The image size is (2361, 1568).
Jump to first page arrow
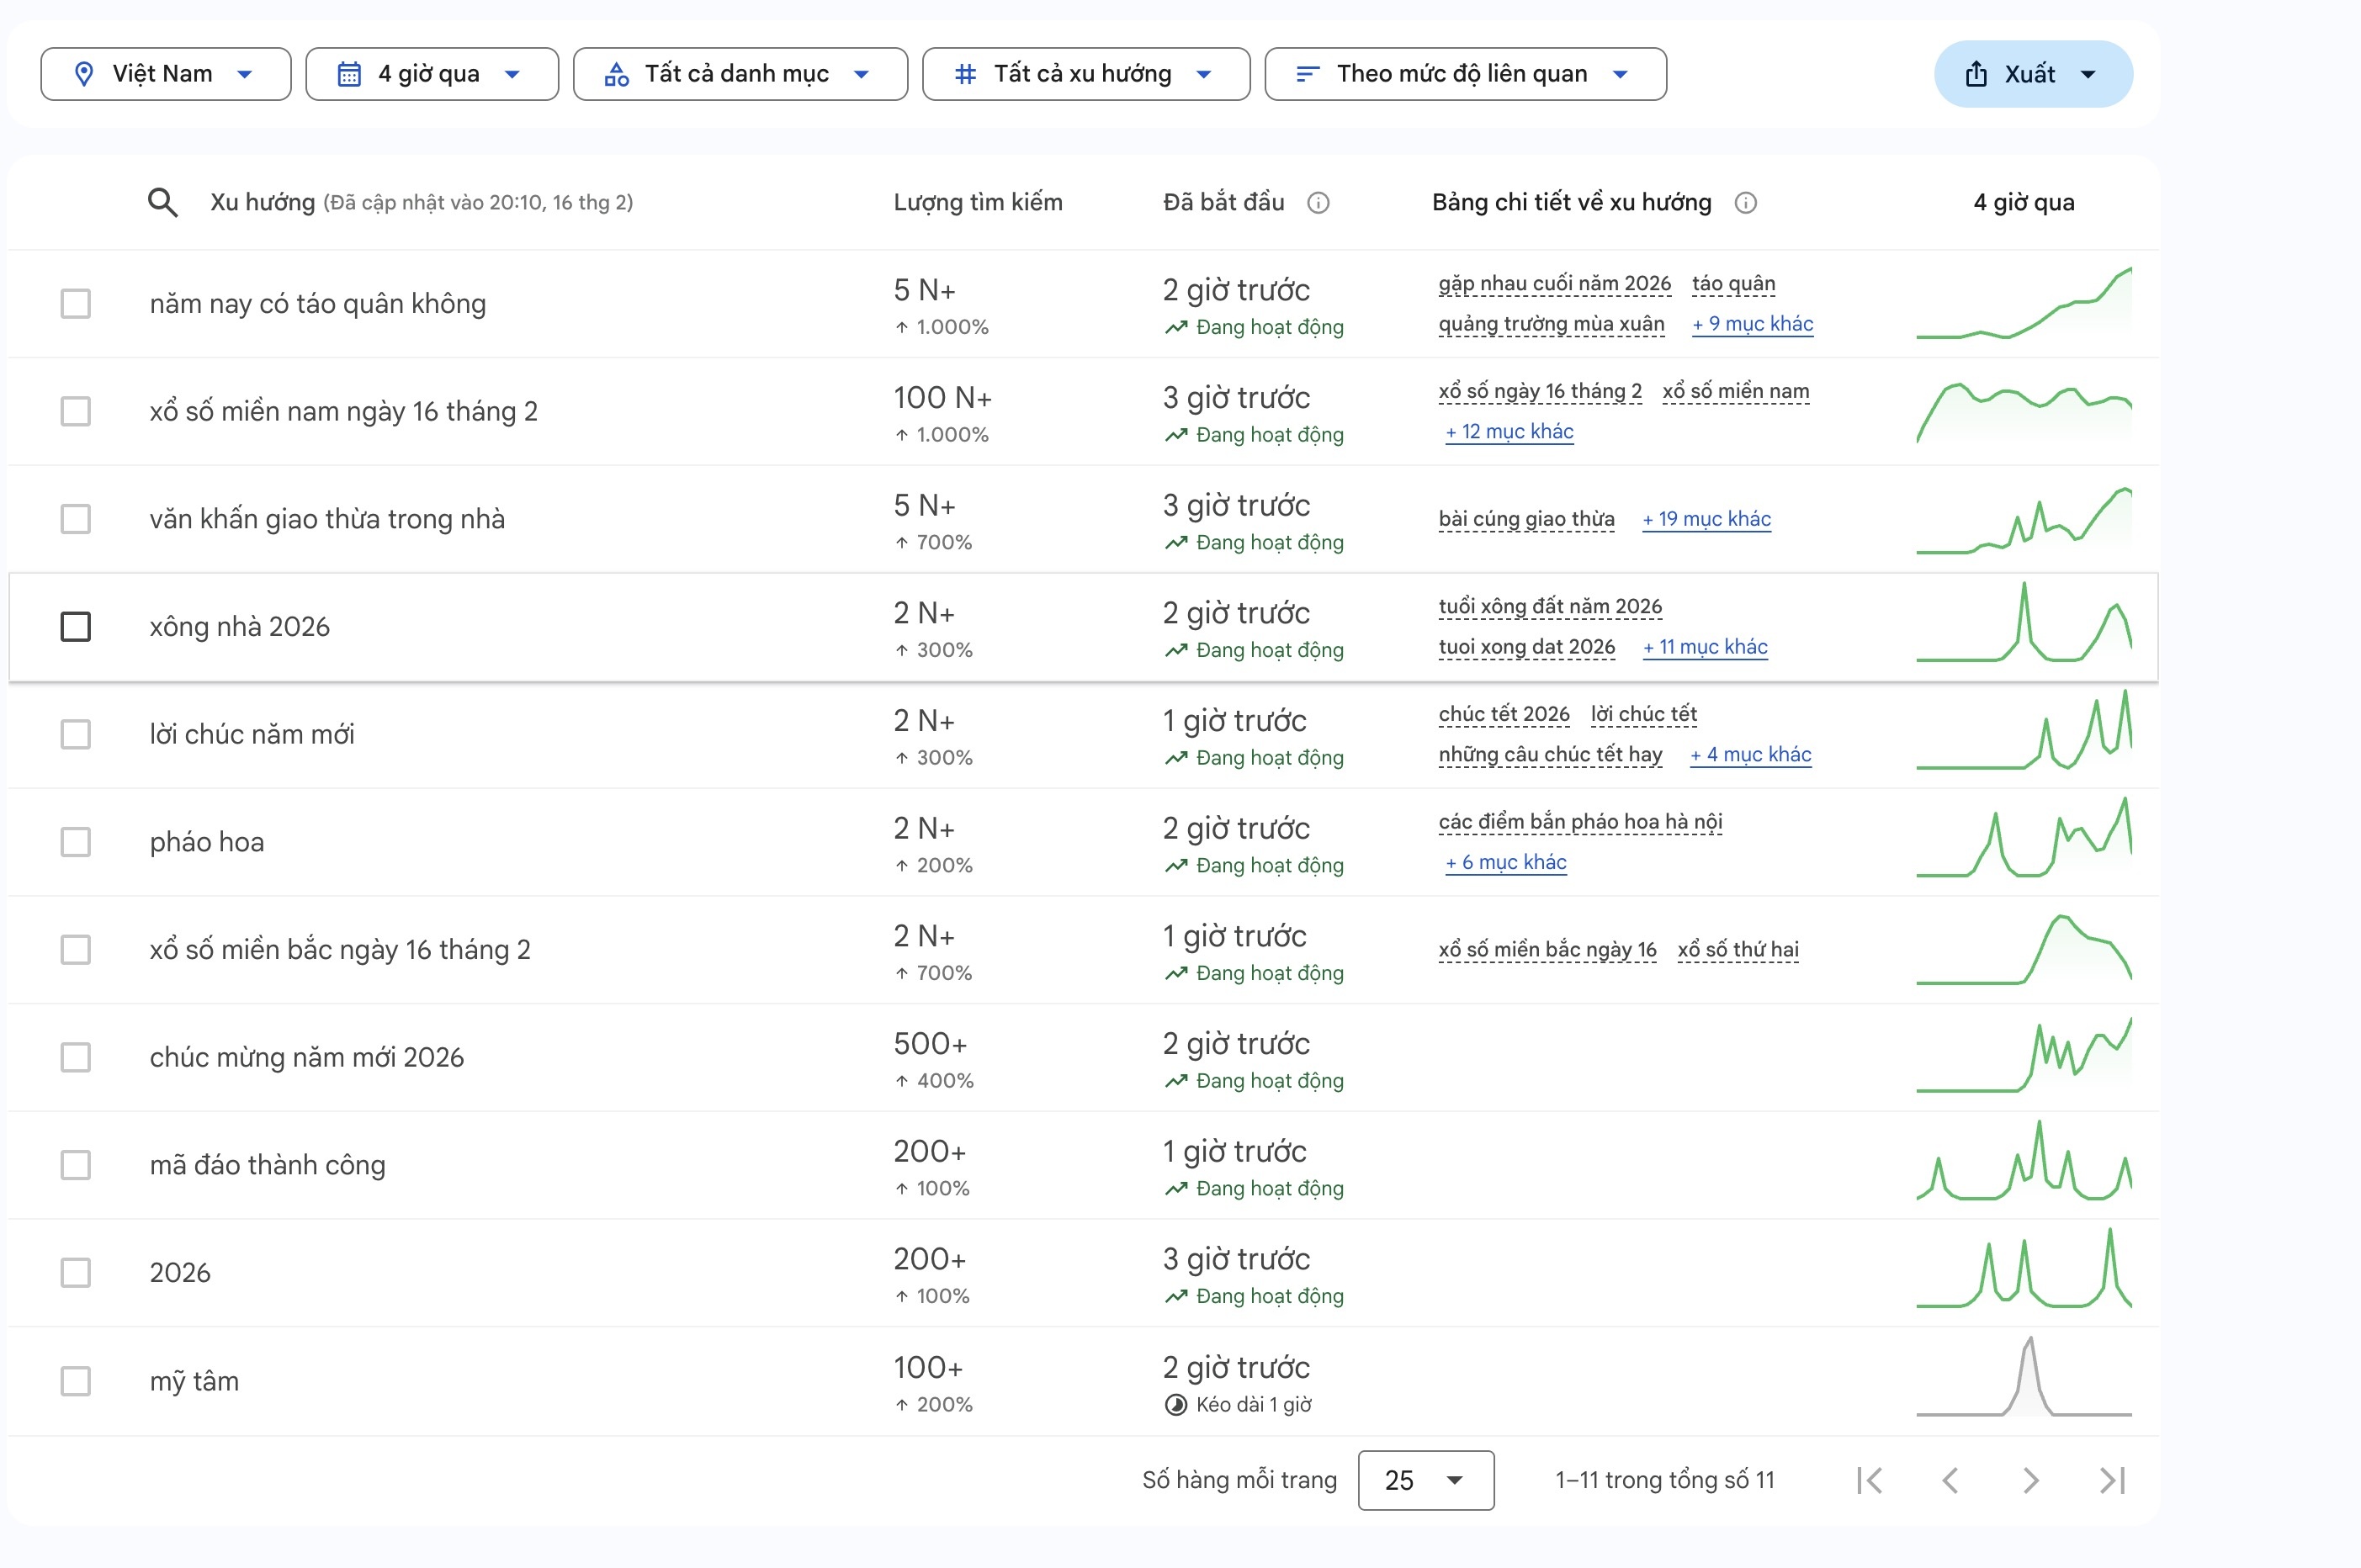click(x=1869, y=1480)
